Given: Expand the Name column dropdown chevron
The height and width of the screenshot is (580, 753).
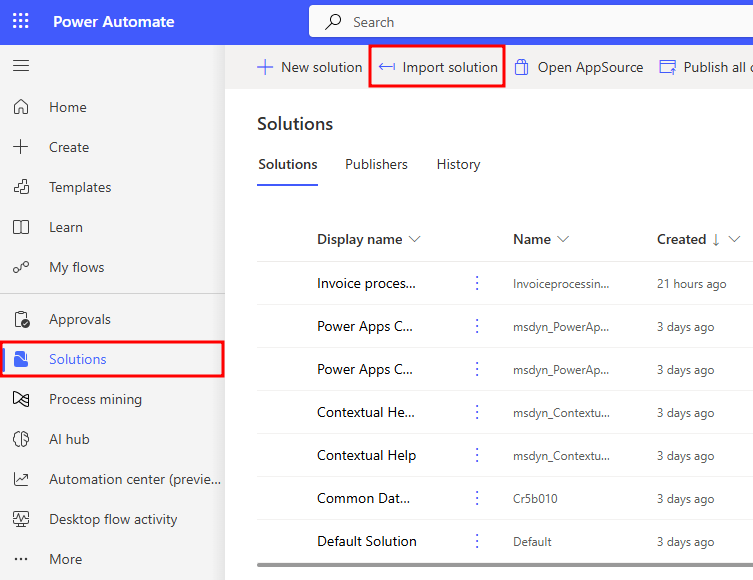Looking at the screenshot, I should (x=563, y=239).
